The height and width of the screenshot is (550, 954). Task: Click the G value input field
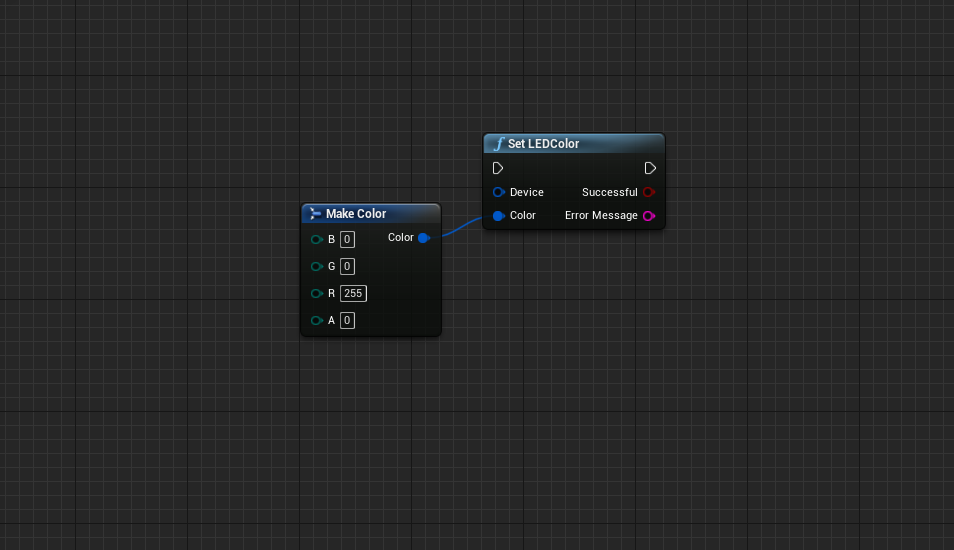tap(347, 267)
